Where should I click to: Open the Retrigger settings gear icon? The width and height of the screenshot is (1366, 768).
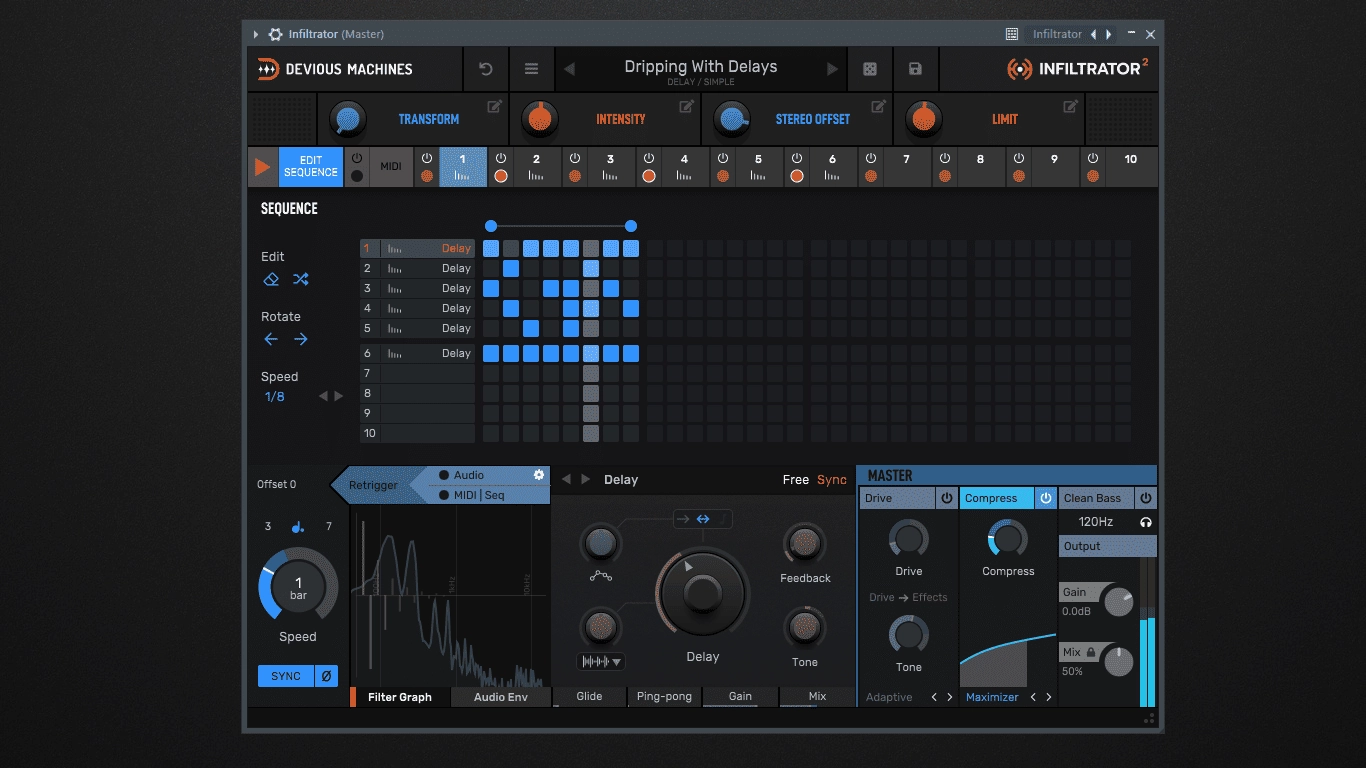[x=539, y=475]
